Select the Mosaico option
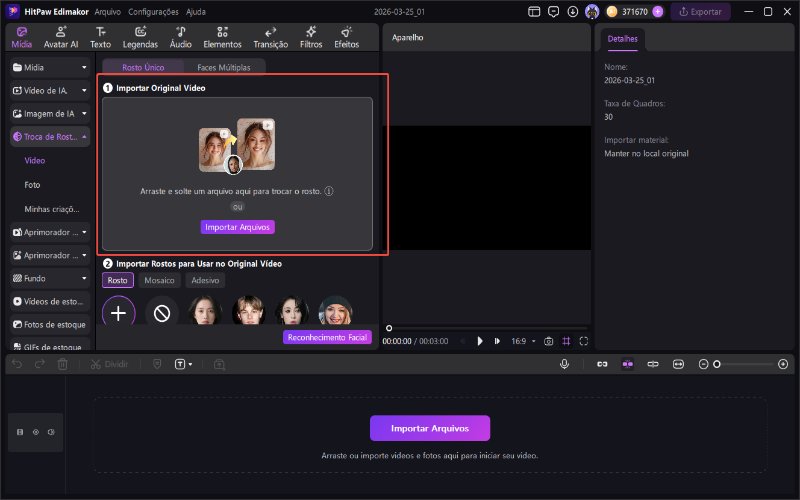 [x=160, y=281]
